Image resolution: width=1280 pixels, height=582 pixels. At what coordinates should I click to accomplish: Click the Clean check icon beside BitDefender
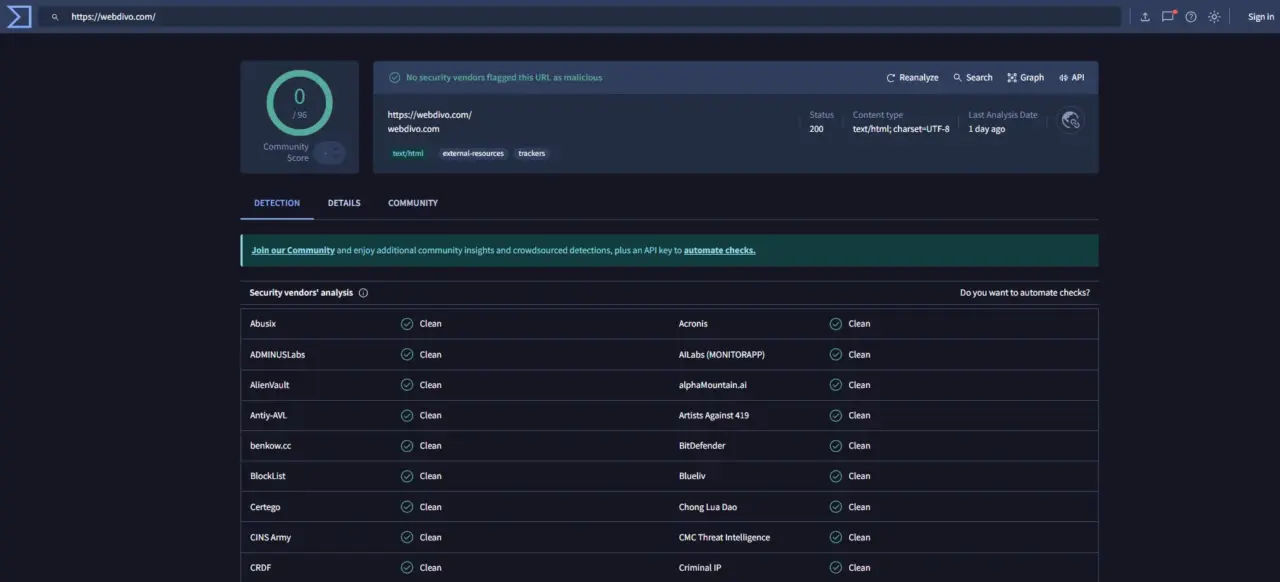(x=835, y=445)
